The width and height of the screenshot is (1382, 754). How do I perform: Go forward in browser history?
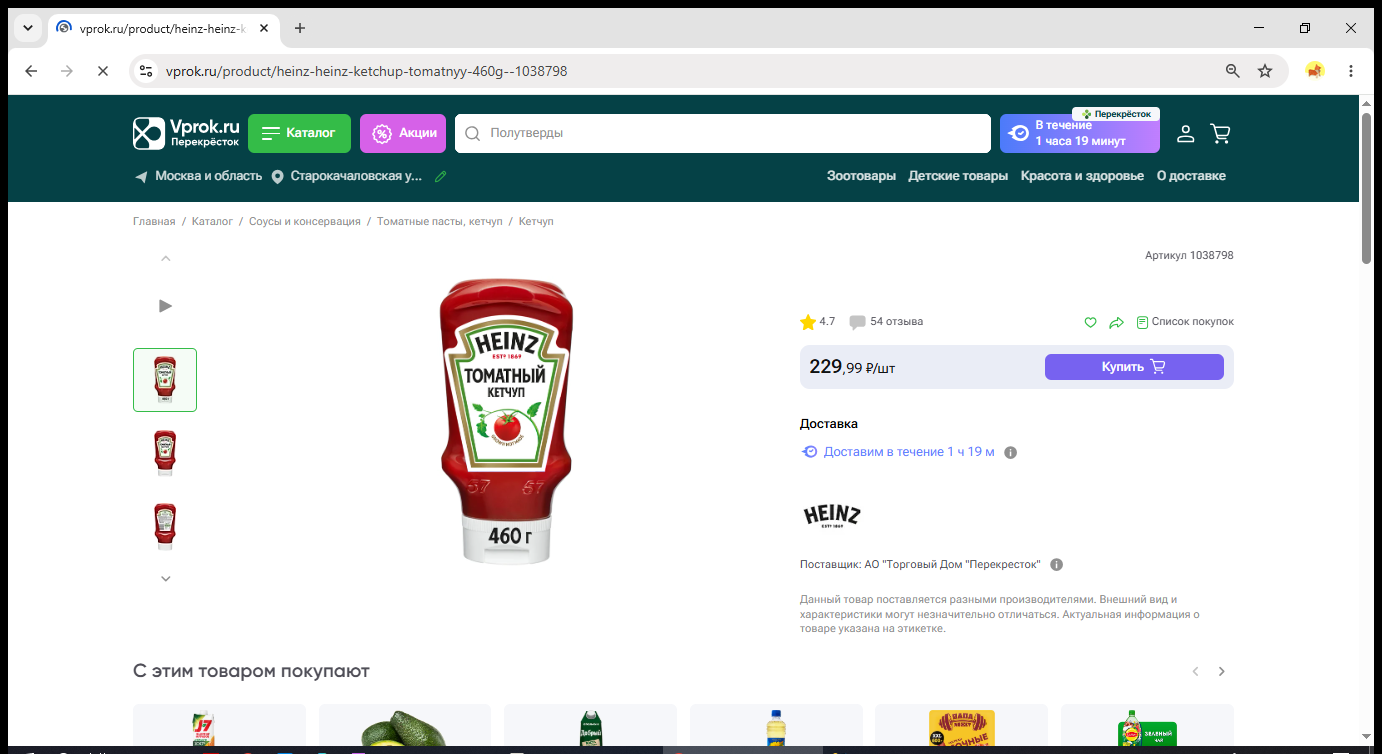tap(67, 71)
